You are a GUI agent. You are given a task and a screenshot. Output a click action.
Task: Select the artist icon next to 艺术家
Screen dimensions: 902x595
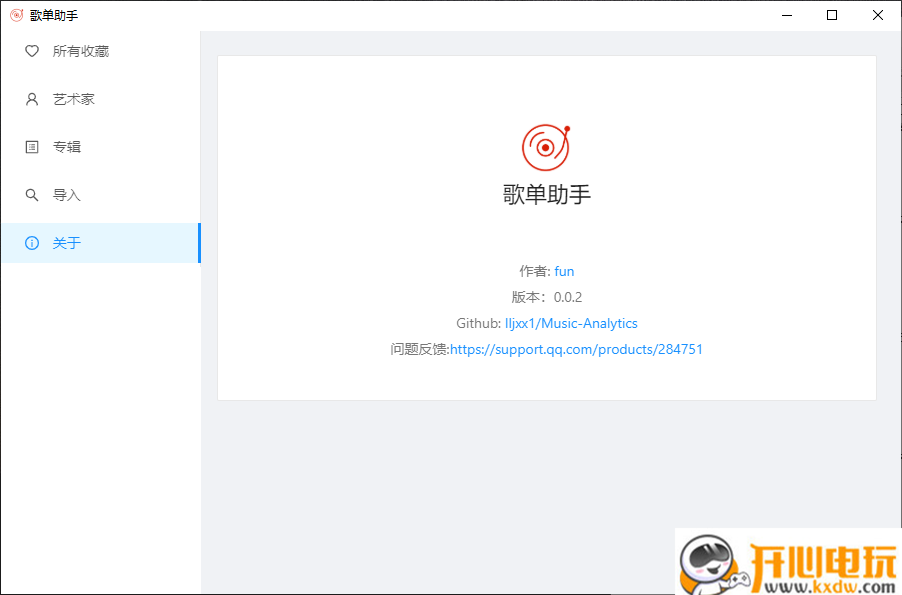point(33,99)
